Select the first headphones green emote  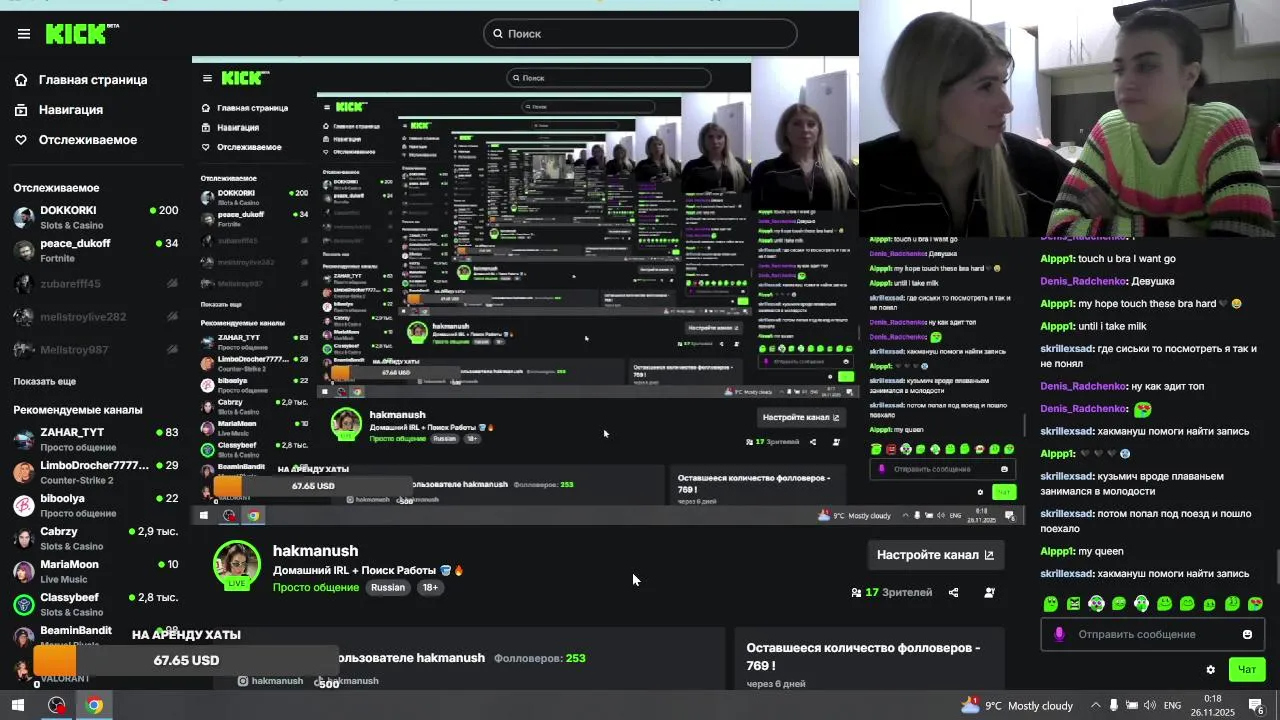tap(1096, 604)
